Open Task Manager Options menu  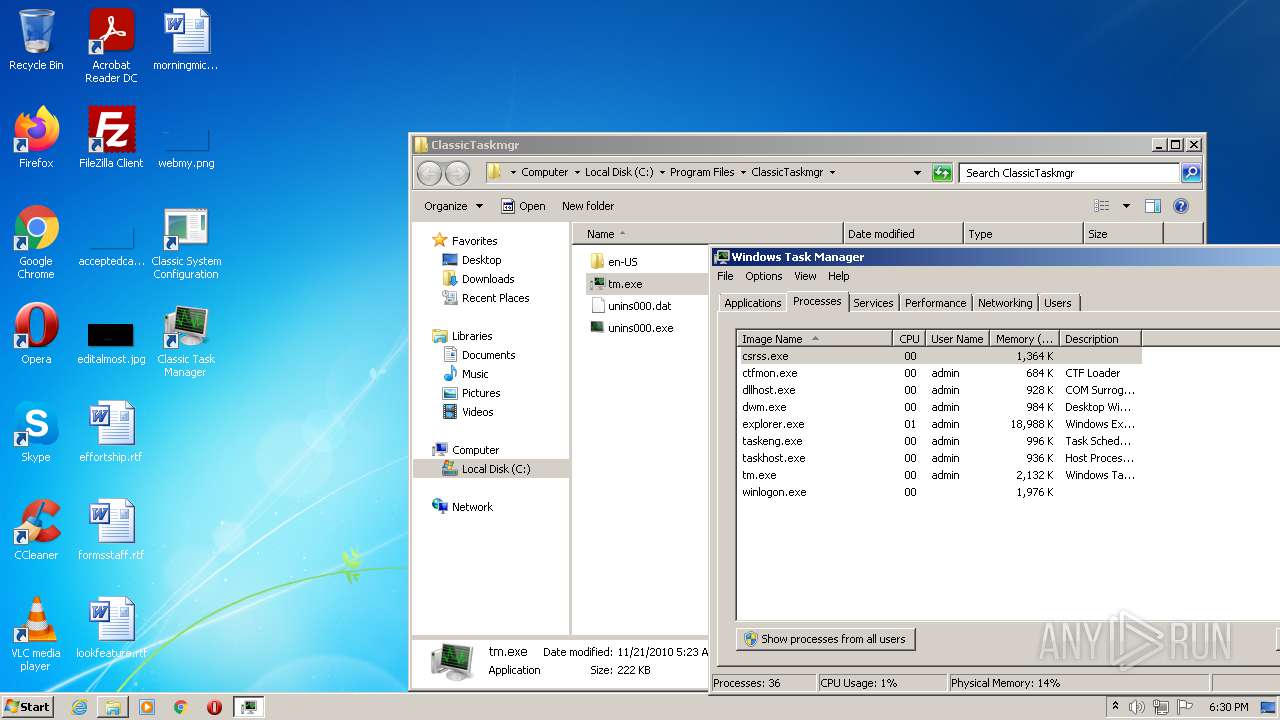click(x=763, y=276)
